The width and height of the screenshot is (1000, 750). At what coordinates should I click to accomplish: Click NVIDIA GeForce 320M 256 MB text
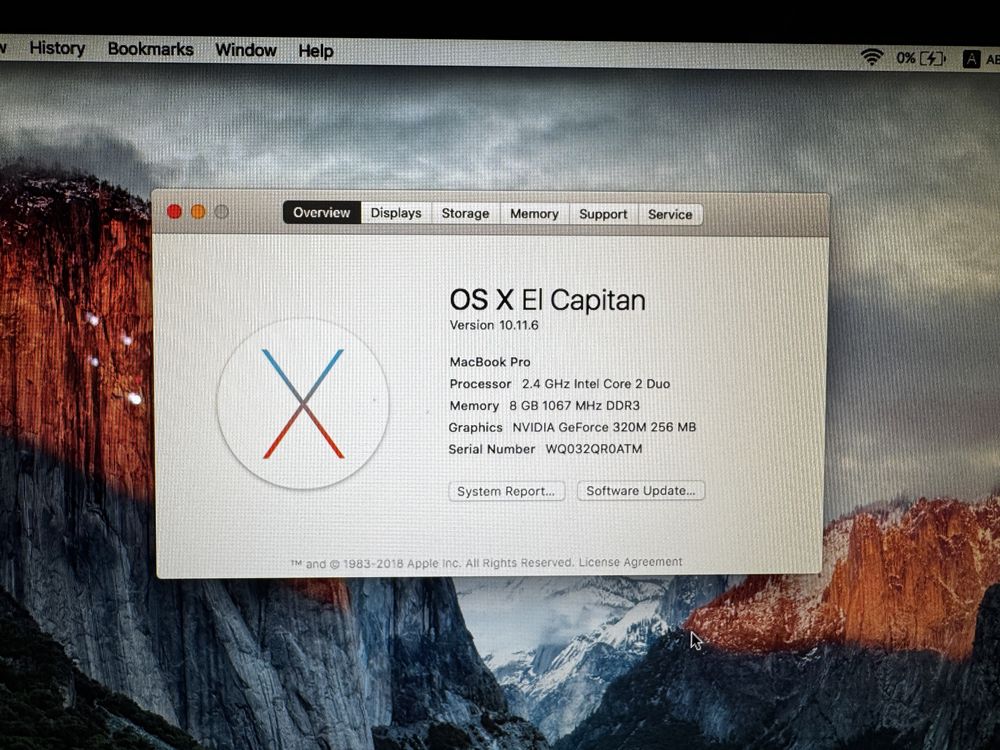point(605,427)
